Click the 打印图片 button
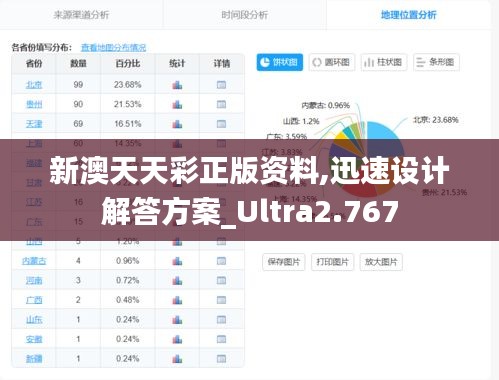Viewport: 499px width, 380px height. click(x=332, y=262)
